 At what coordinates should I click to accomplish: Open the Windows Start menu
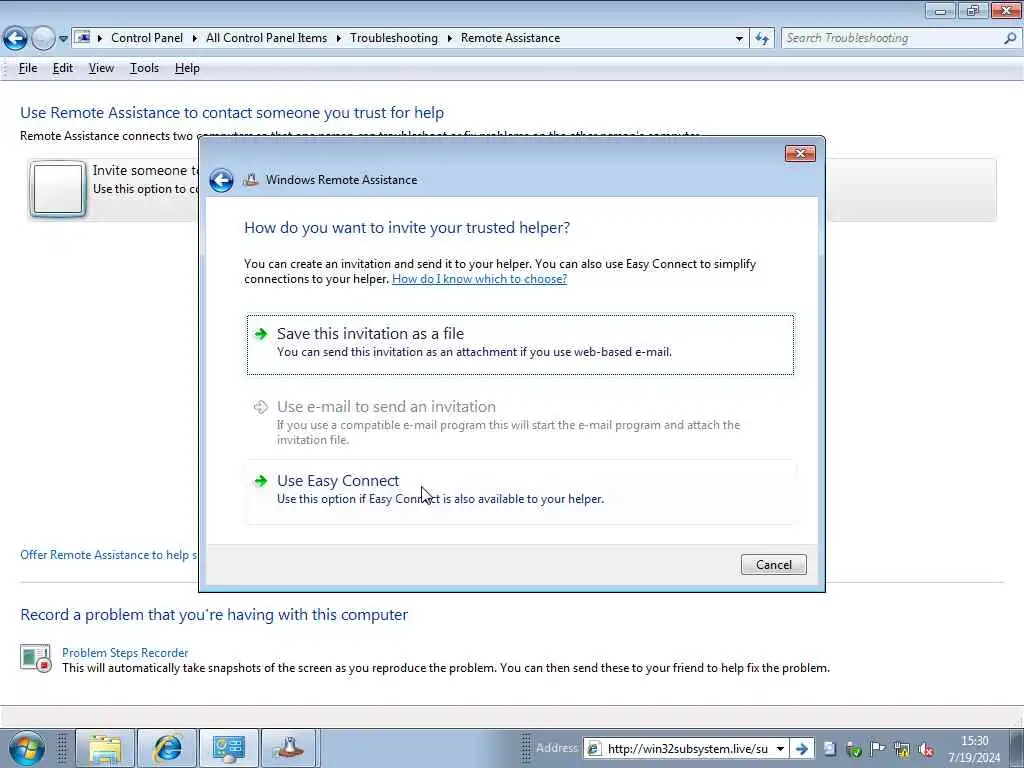click(x=27, y=748)
